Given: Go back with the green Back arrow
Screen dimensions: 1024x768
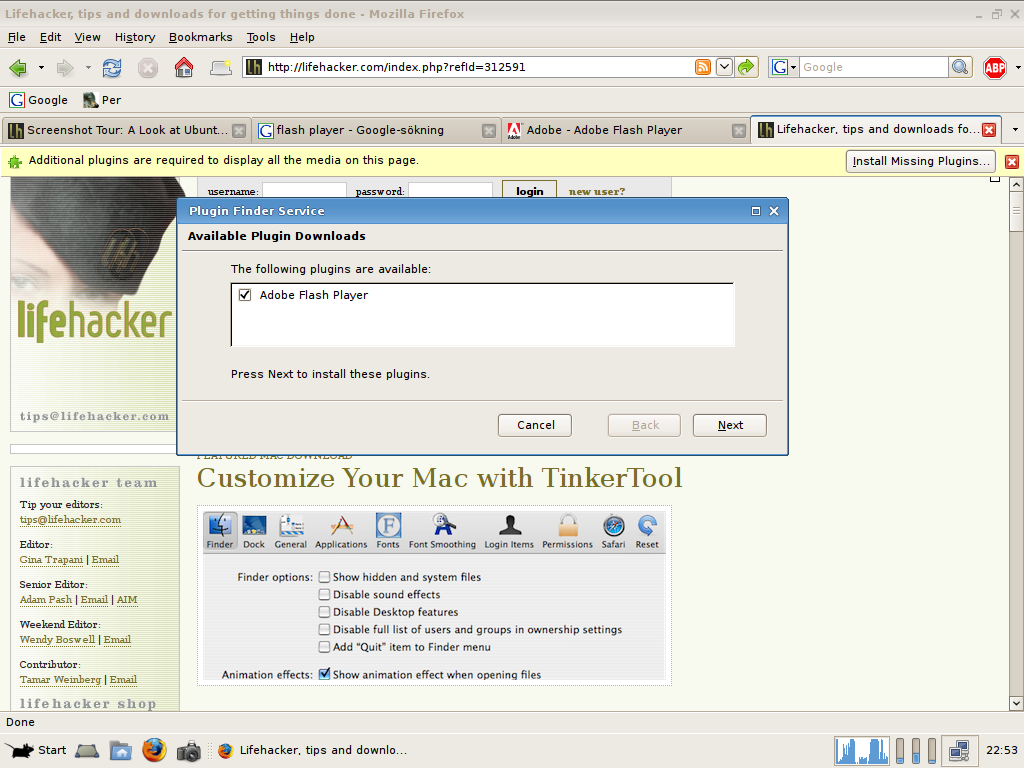Looking at the screenshot, I should tap(18, 67).
